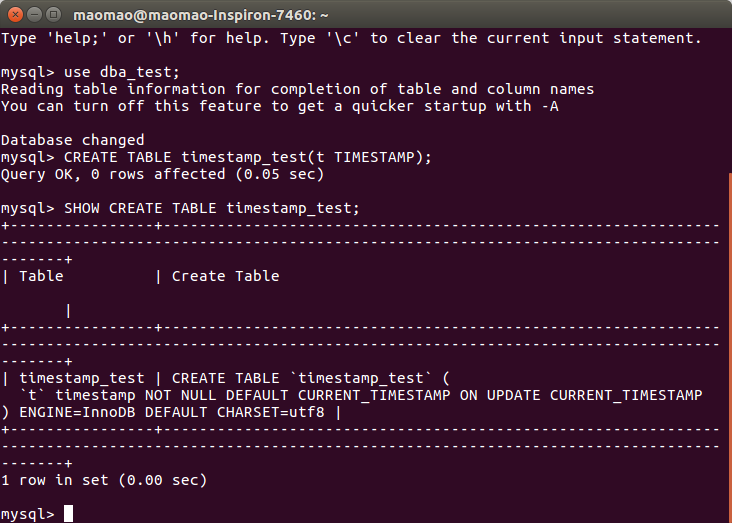
Task: Click the '1 row in set' result line
Action: pyautogui.click(x=104, y=480)
